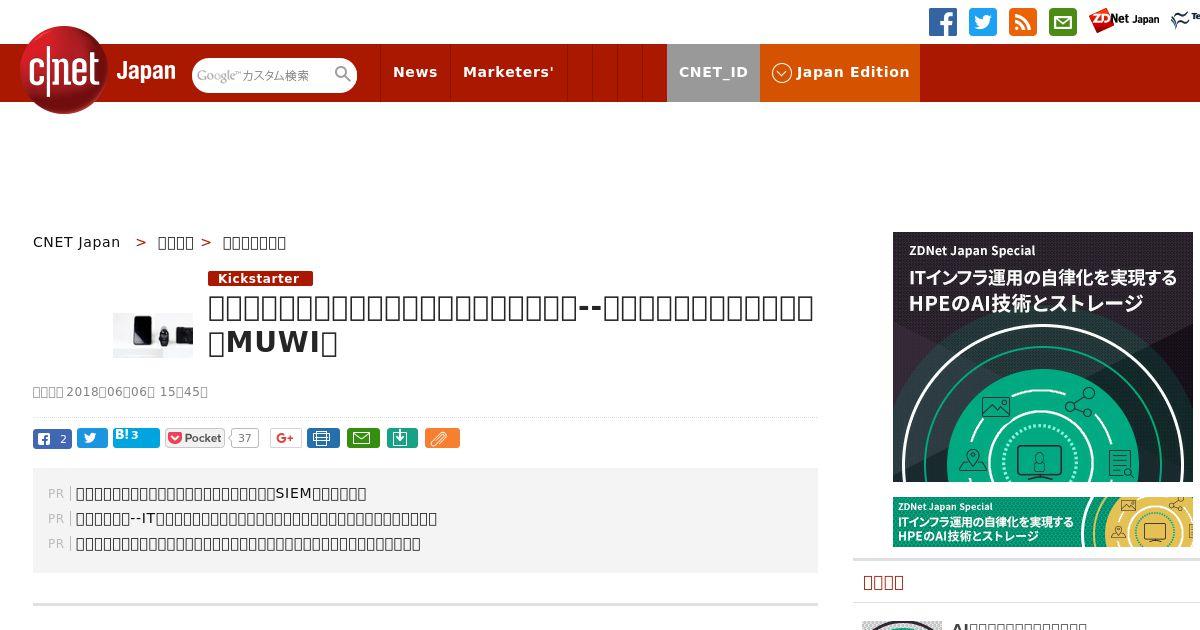The height and width of the screenshot is (630, 1200).
Task: Open the small ZDNet Japan Special banner
Action: (x=1042, y=522)
